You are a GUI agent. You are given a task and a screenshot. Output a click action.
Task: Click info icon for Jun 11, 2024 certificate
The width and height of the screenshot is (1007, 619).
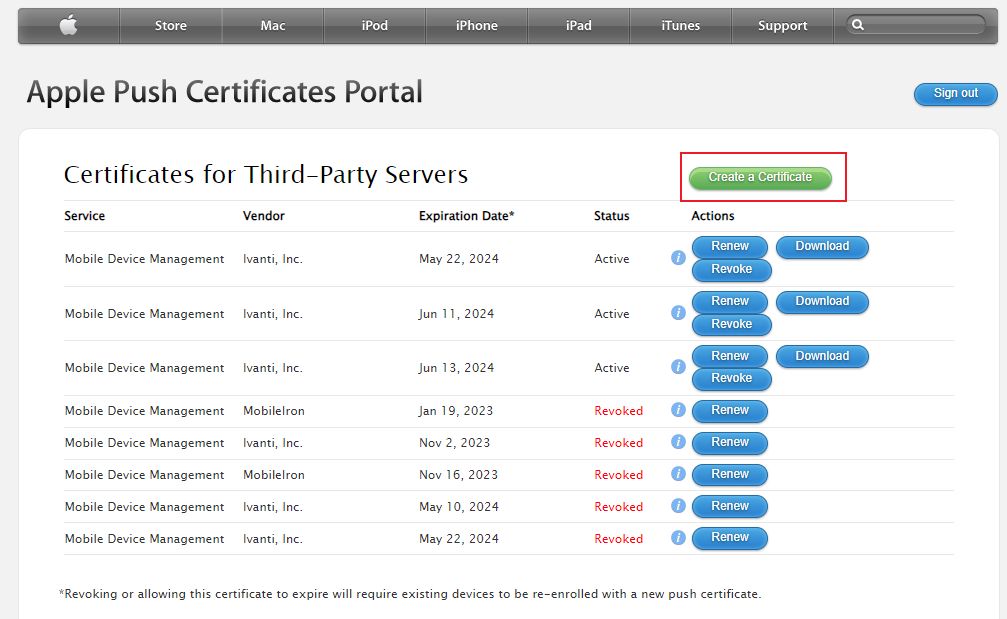pyautogui.click(x=678, y=313)
